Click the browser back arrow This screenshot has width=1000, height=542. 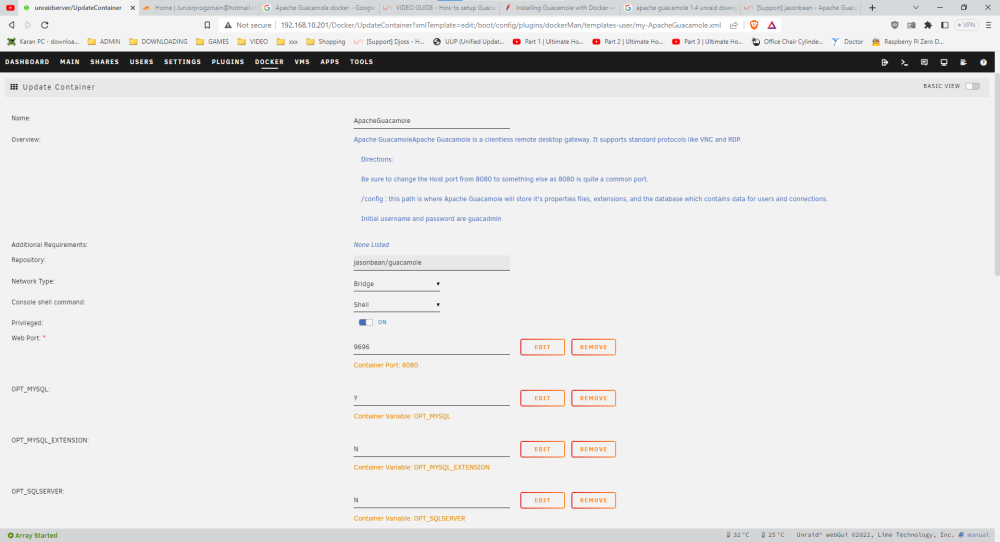pyautogui.click(x=11, y=25)
